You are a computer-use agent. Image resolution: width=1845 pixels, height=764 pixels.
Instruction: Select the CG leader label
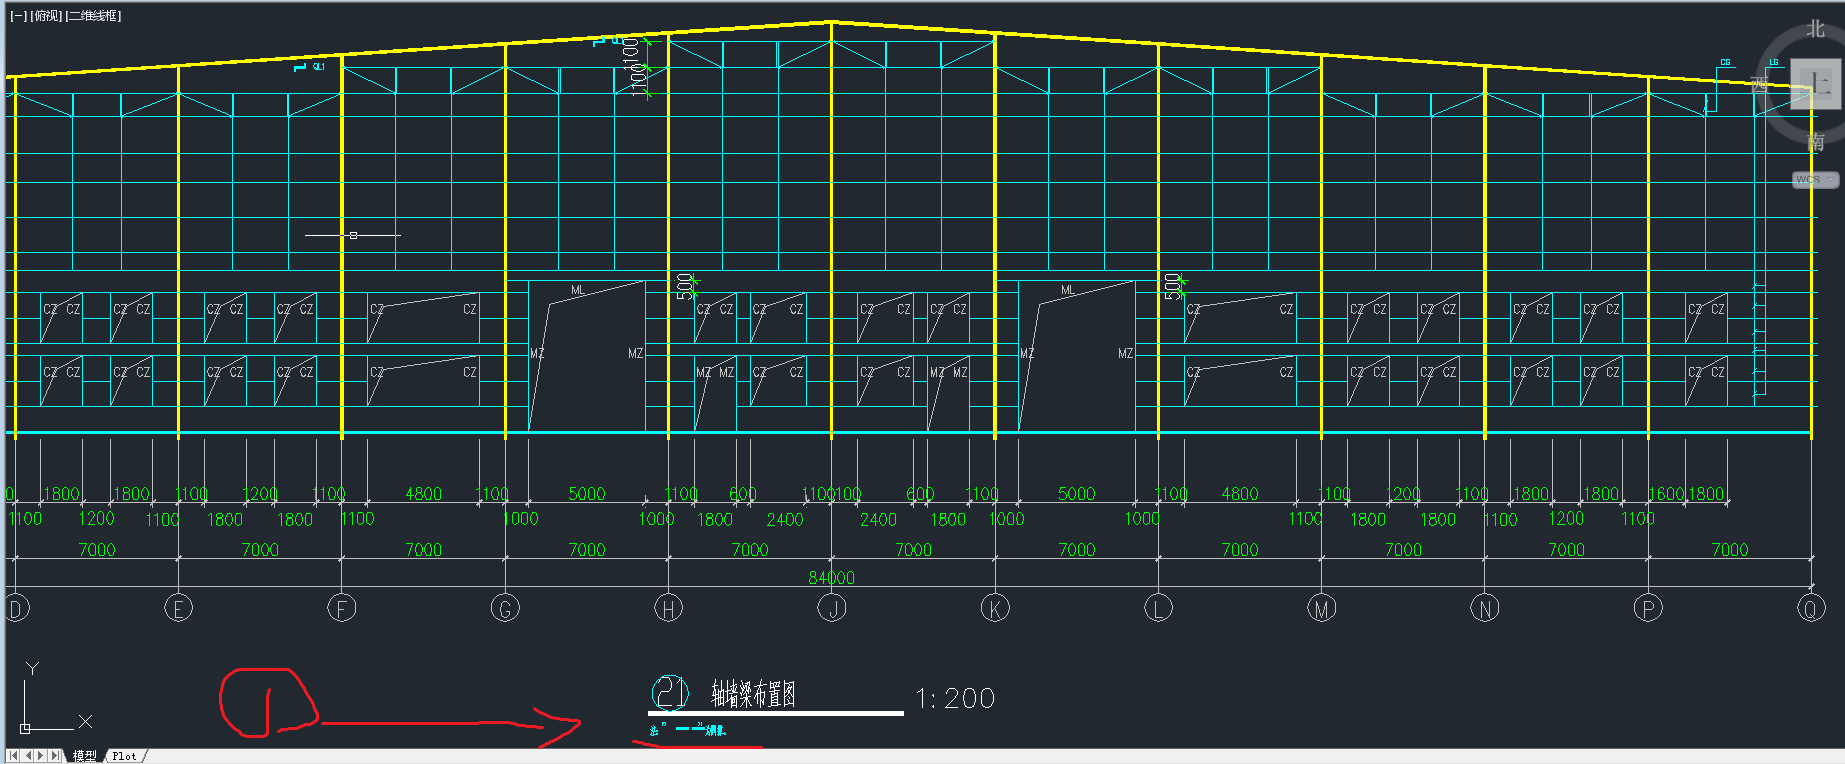(x=1725, y=63)
